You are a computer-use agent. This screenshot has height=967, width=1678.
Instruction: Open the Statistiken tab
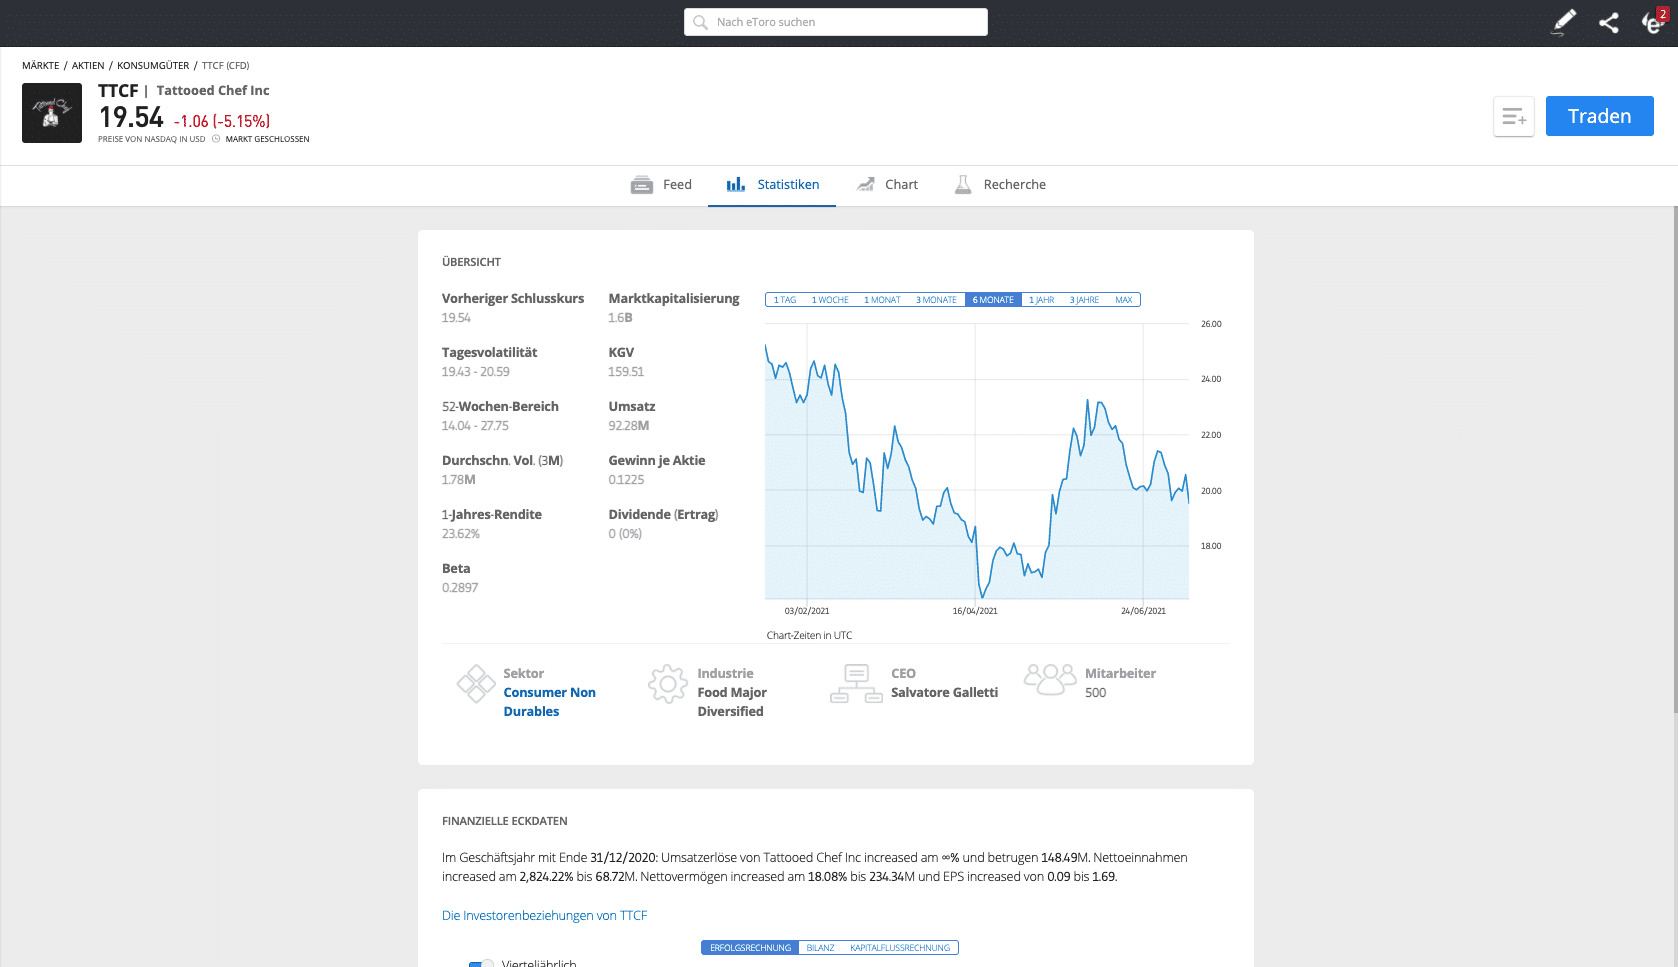772,185
